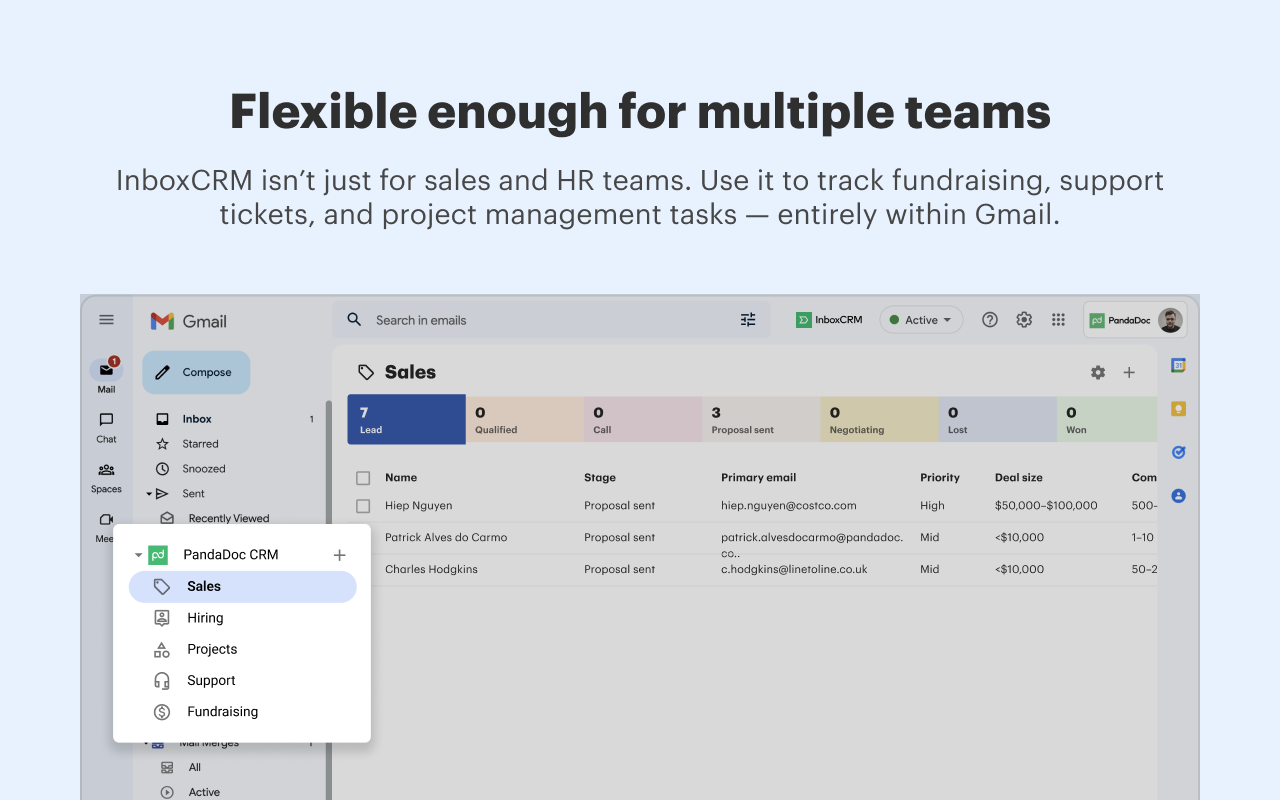This screenshot has width=1280, height=800.
Task: Open search filter options icon
Action: [x=748, y=320]
